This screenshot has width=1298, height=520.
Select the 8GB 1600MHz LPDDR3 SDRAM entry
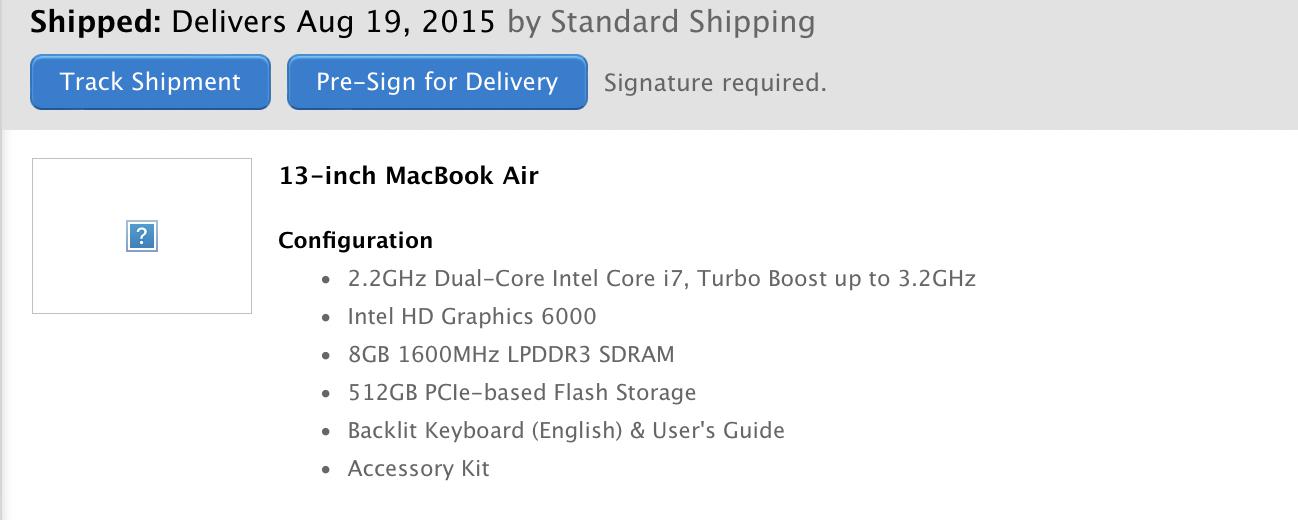pos(511,354)
